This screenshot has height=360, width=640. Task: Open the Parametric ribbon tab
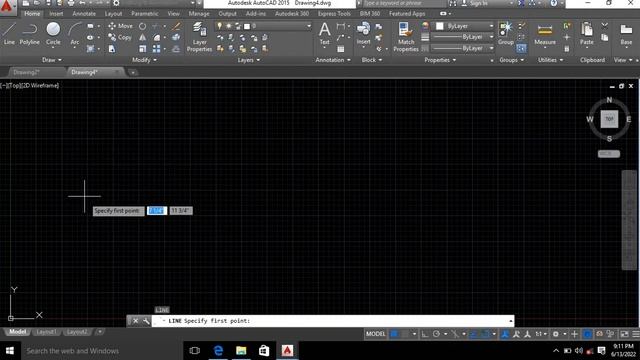click(x=144, y=13)
